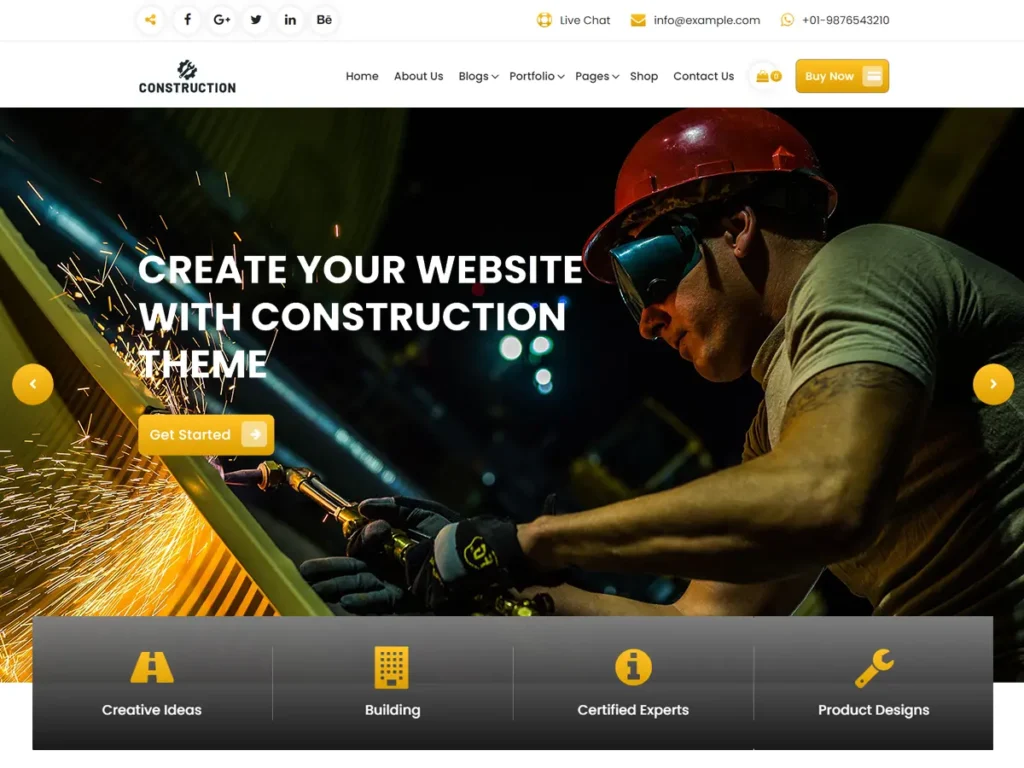Expand the Portfolio dropdown menu
Image resolution: width=1024 pixels, height=768 pixels.
[x=536, y=76]
